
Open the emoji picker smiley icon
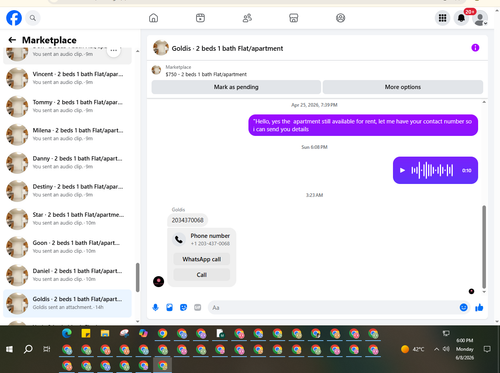point(463,307)
